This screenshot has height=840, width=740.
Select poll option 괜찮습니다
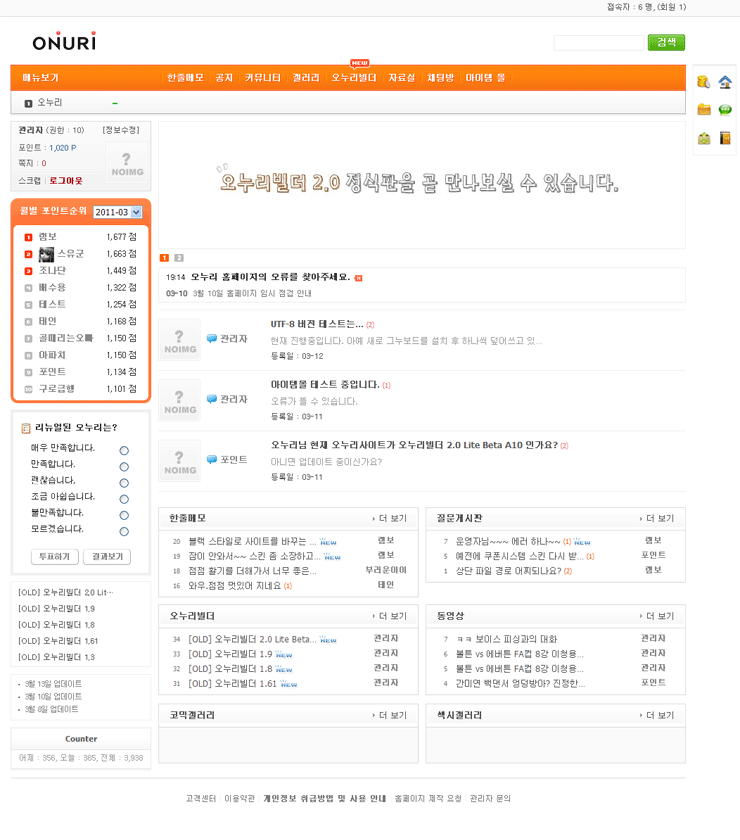pyautogui.click(x=124, y=483)
